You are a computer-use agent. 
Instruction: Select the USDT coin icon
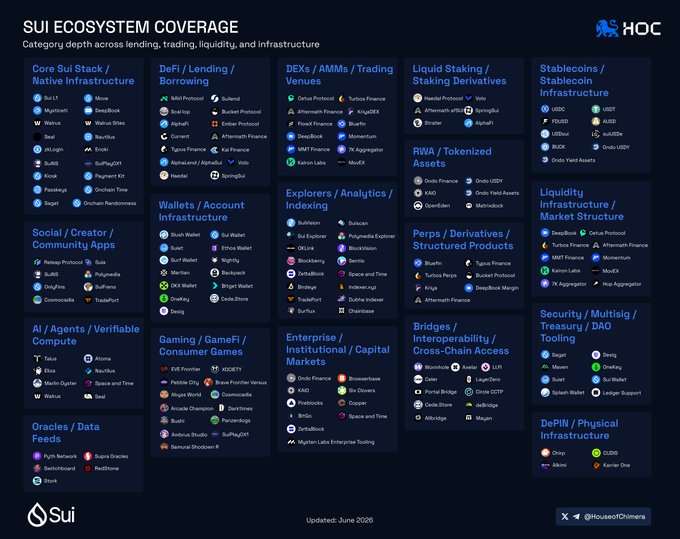click(x=596, y=109)
